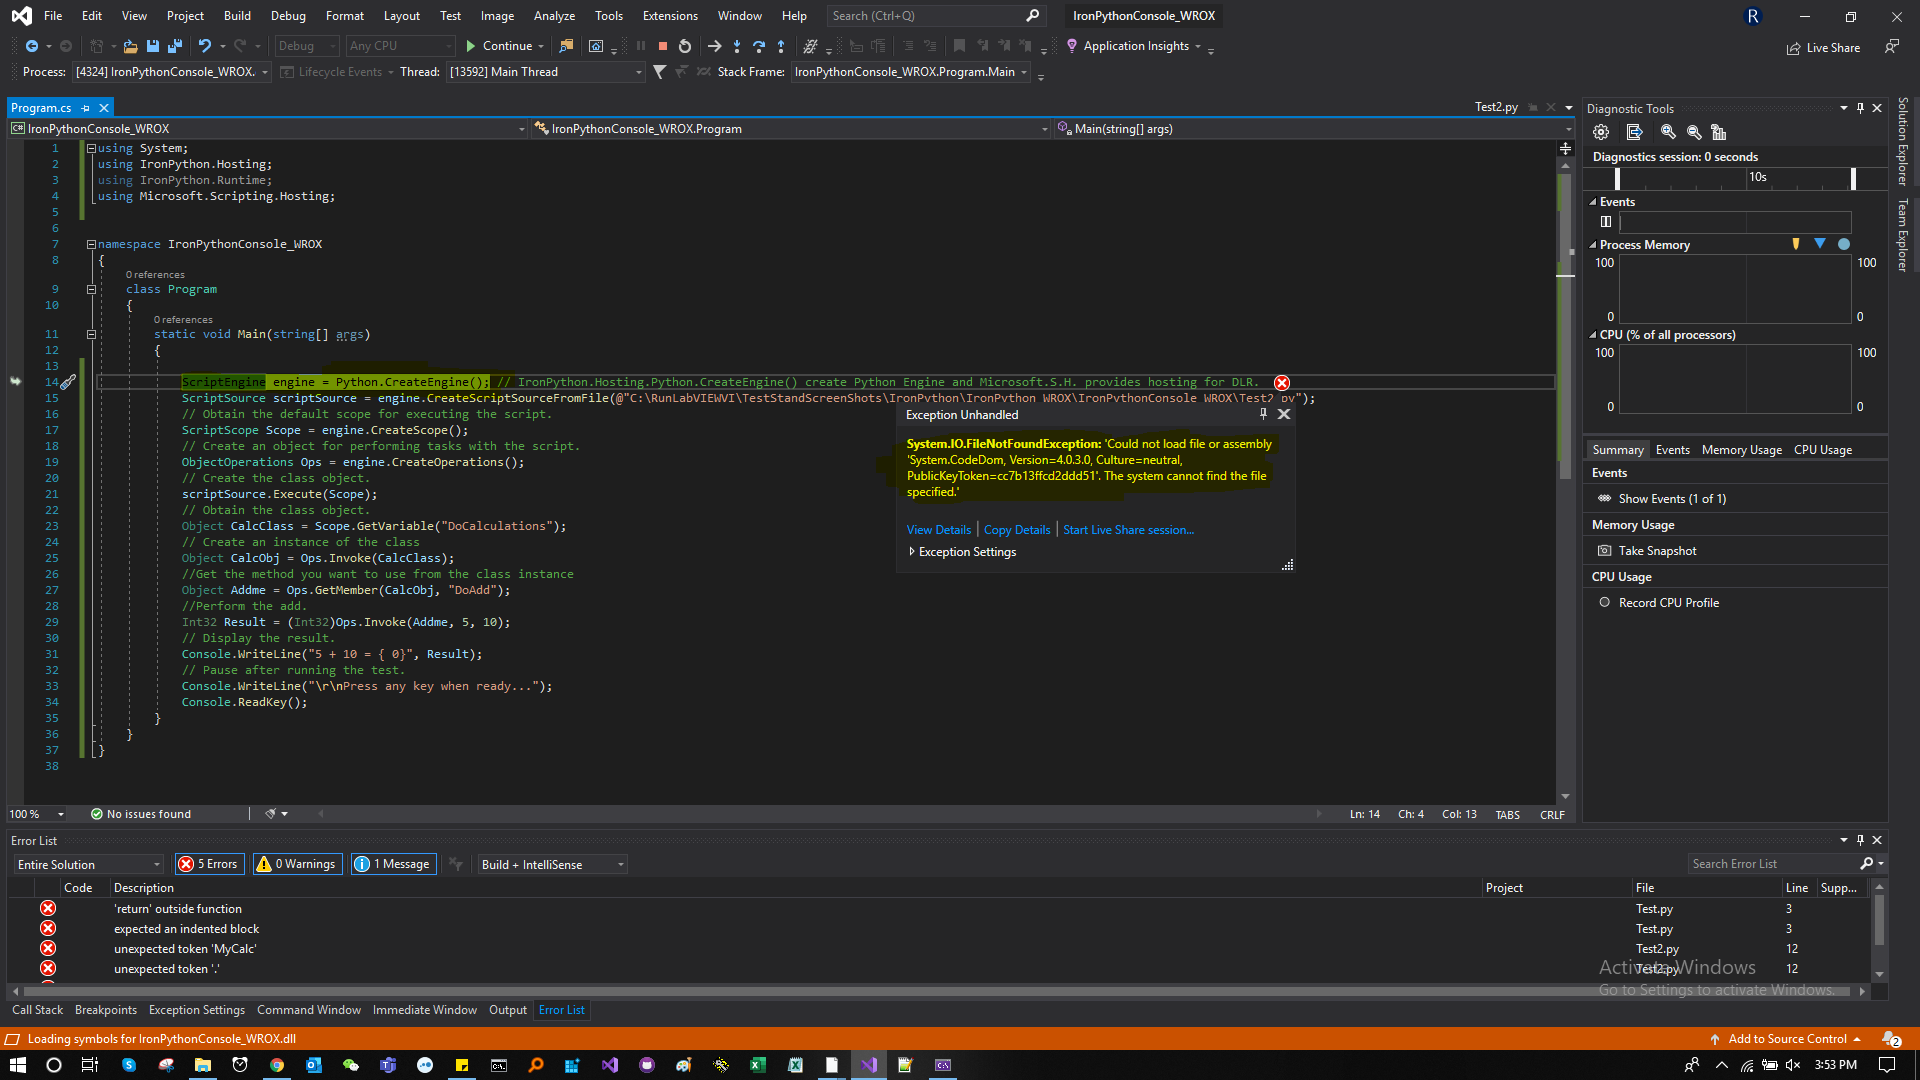Open Diagnostic Tools settings gear

1601,131
